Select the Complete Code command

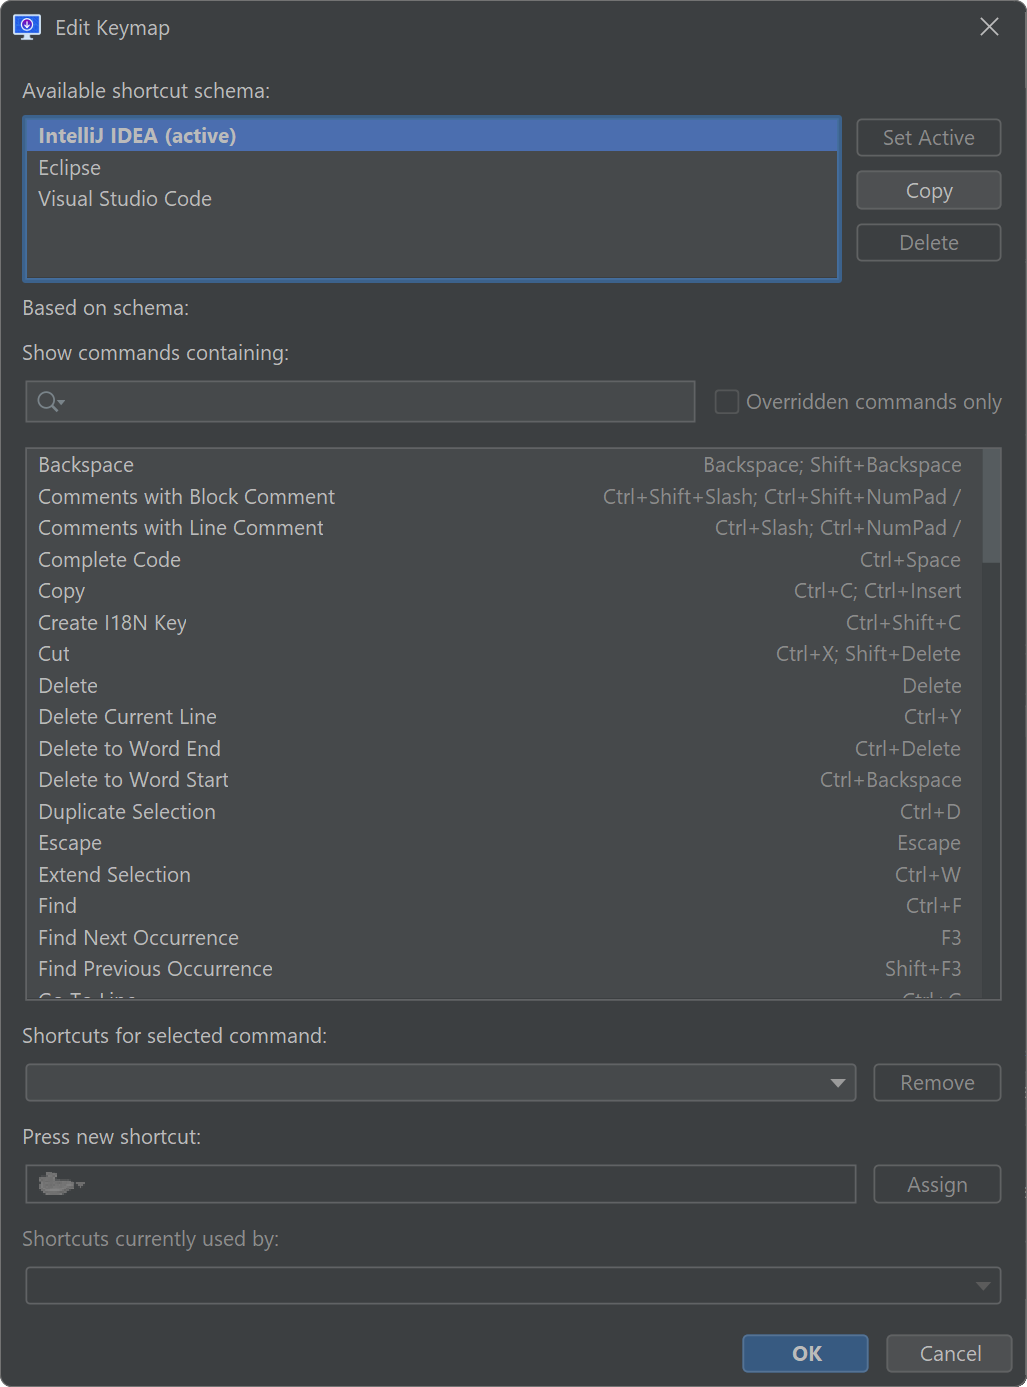coord(504,560)
